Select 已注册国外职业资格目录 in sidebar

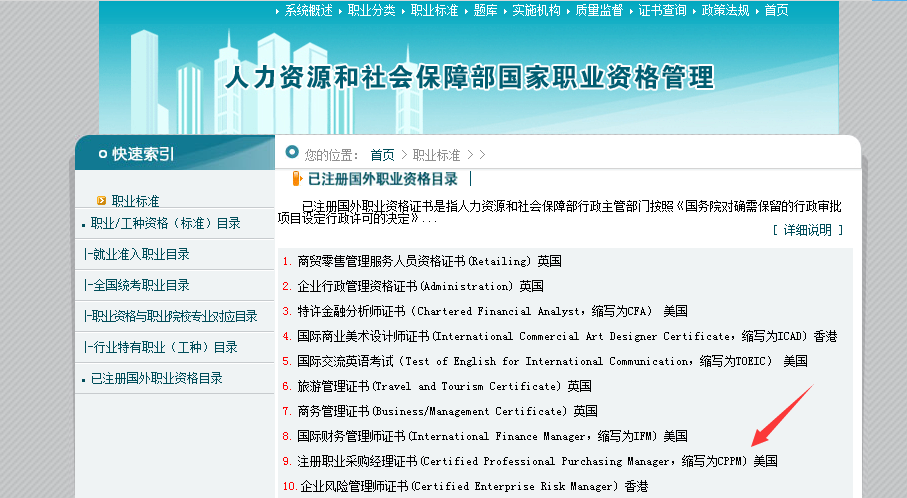(x=156, y=378)
